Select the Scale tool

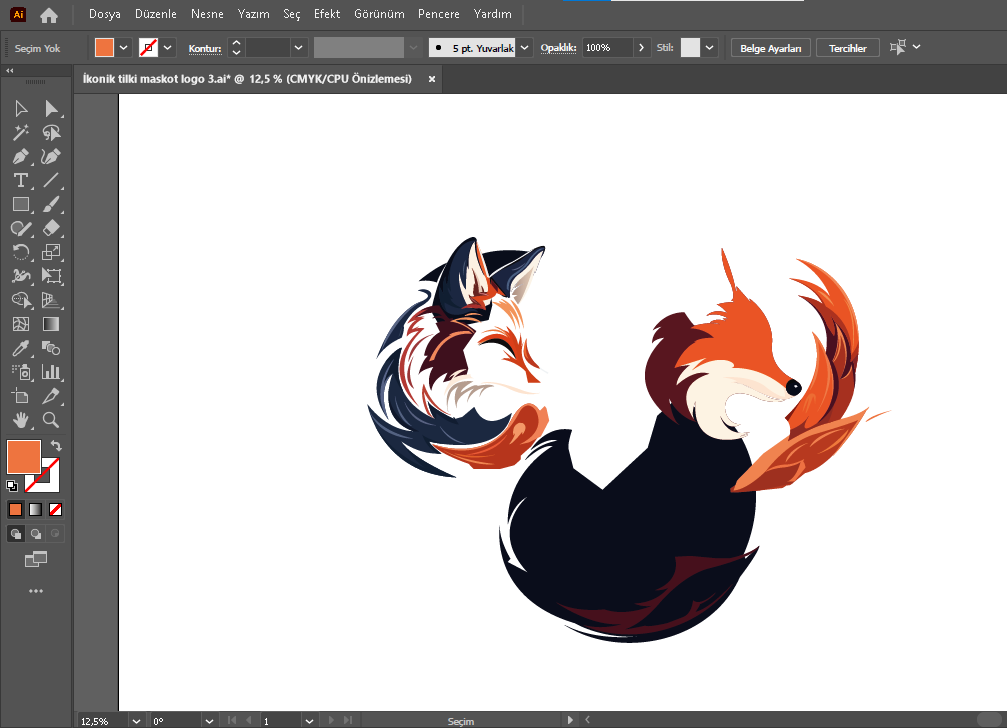pyautogui.click(x=51, y=252)
